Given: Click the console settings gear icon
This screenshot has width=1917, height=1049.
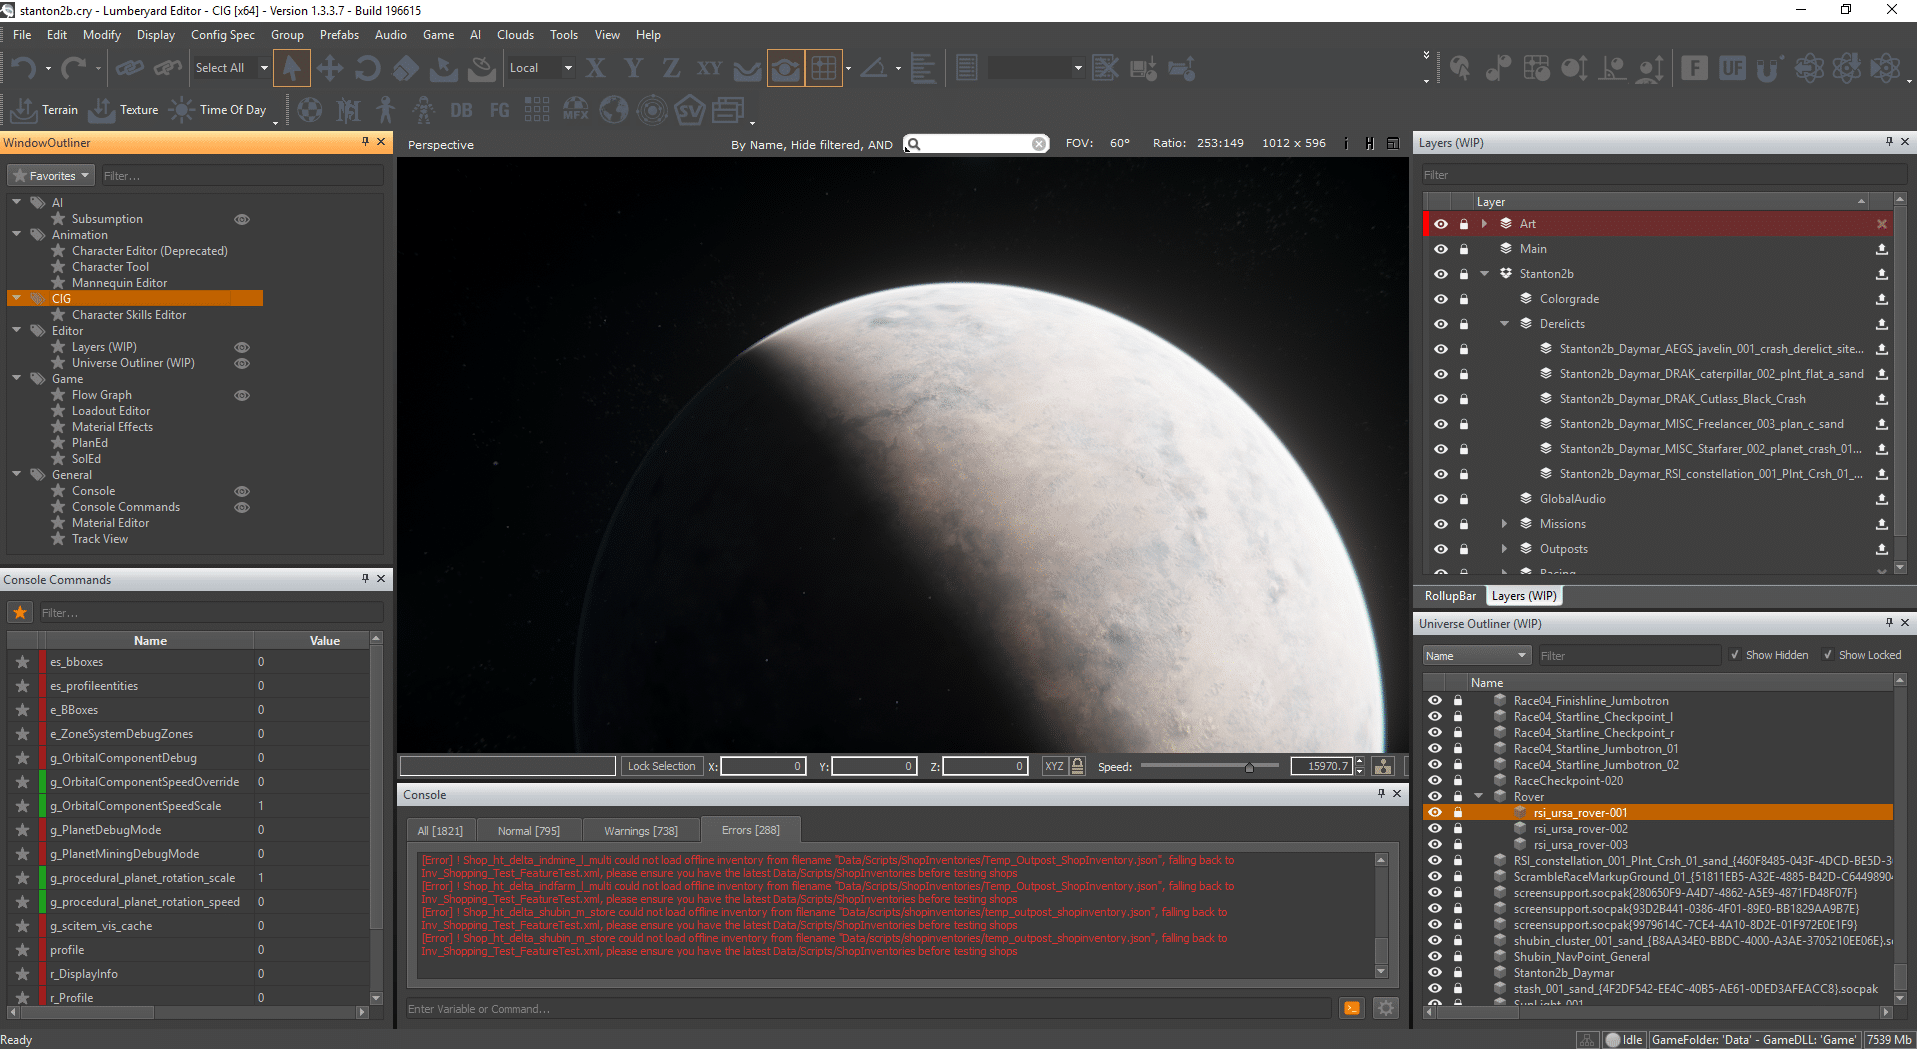Looking at the screenshot, I should tap(1385, 1008).
